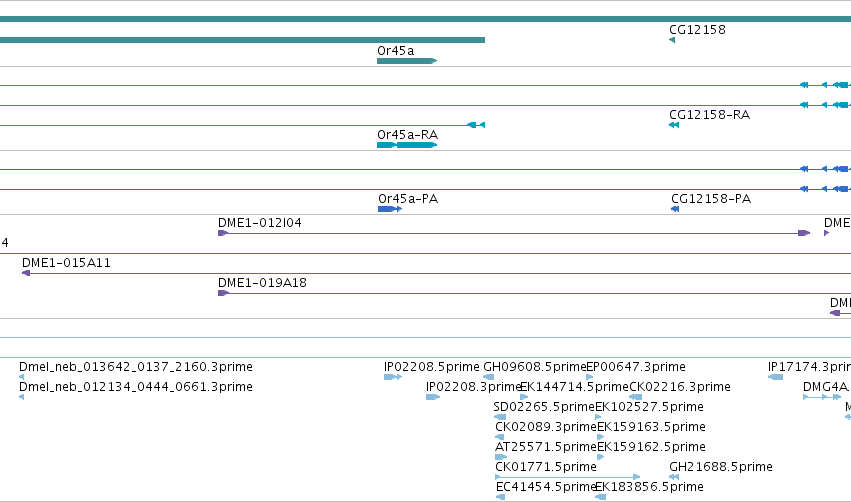Image resolution: width=851 pixels, height=502 pixels.
Task: Select the Or45a-PA protein feature
Action: click(390, 209)
